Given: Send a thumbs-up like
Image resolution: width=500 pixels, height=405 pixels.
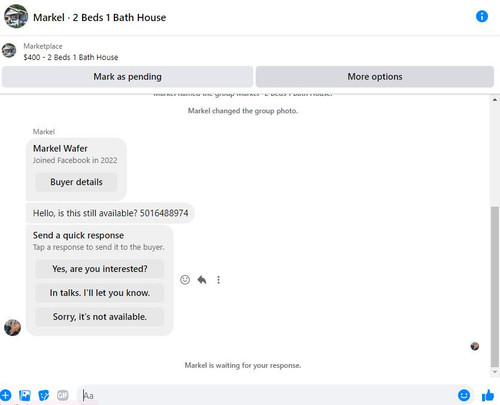Looking at the screenshot, I should [488, 396].
